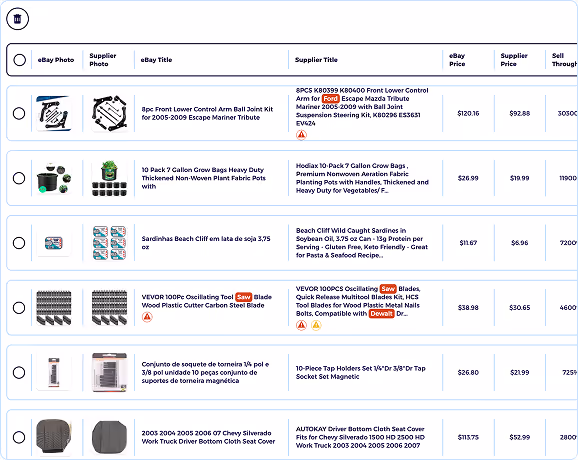Viewport: 578px width, 460px height.
Task: Click supplier price $30.65
Action: tap(519, 308)
